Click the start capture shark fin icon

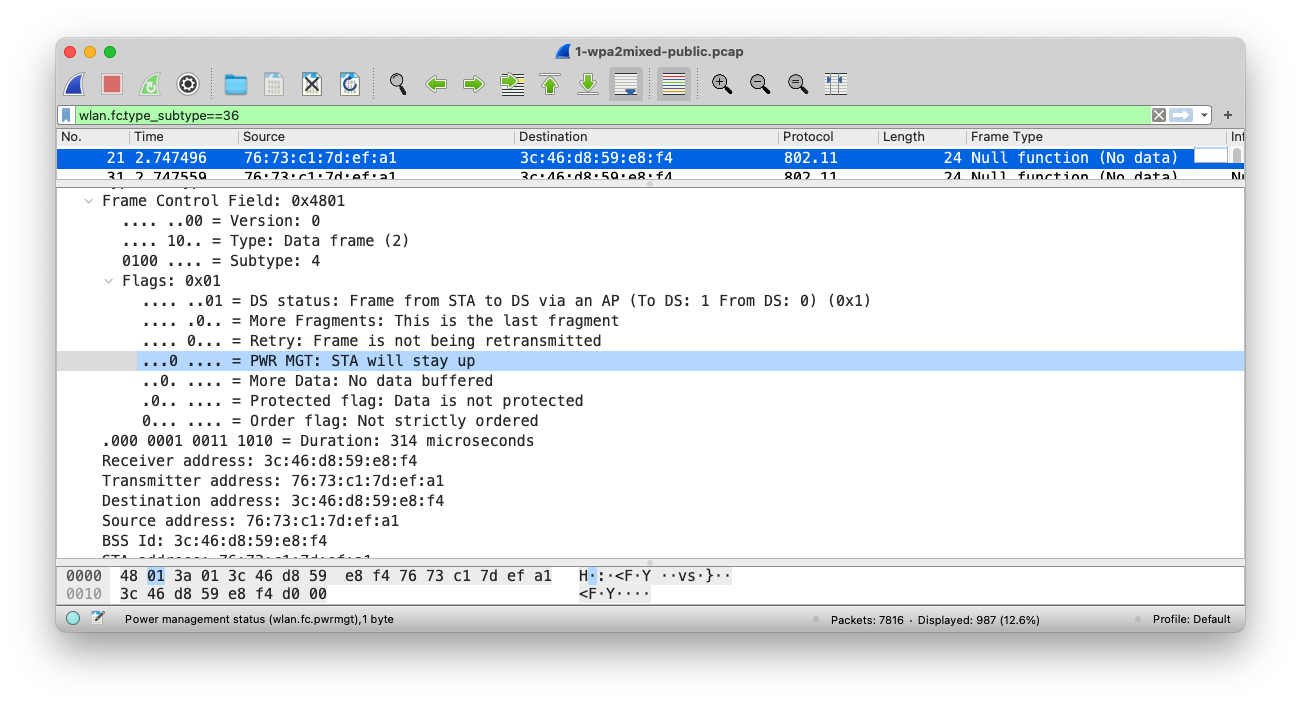[74, 84]
